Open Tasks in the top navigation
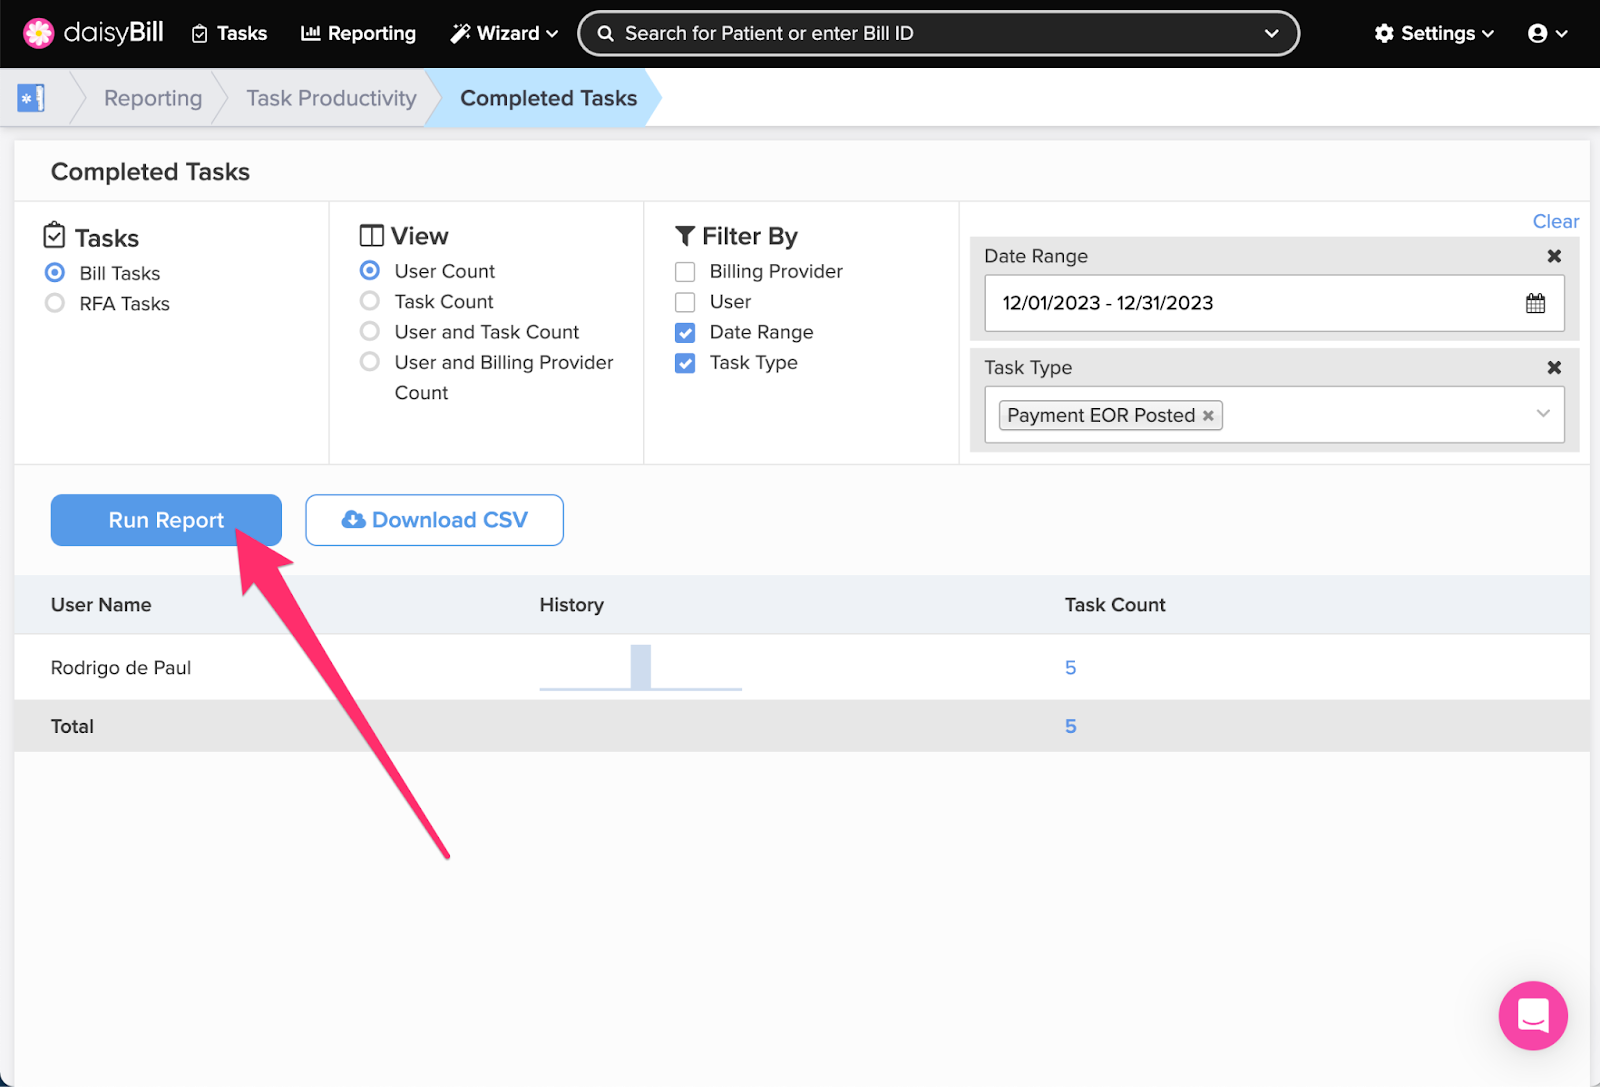 [x=229, y=33]
